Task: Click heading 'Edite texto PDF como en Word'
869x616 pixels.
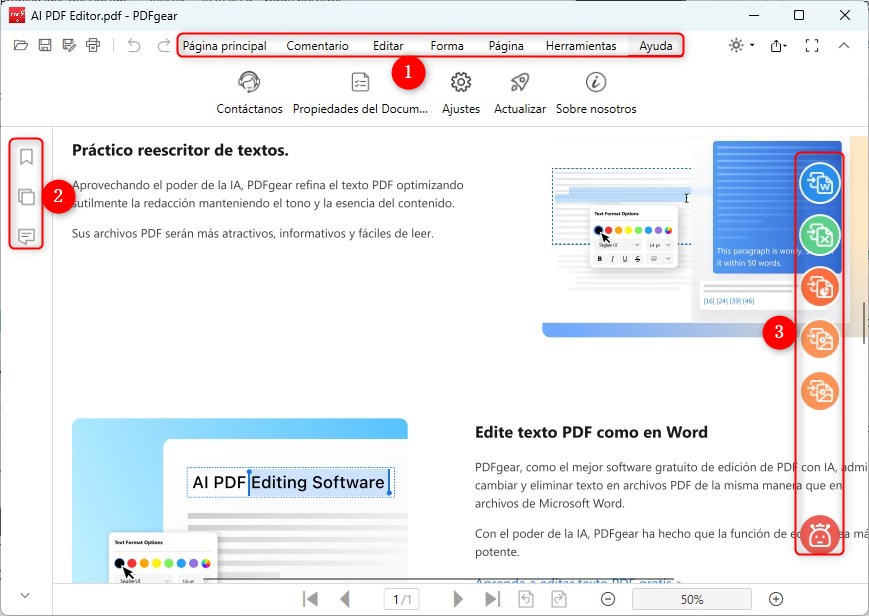Action: point(591,432)
